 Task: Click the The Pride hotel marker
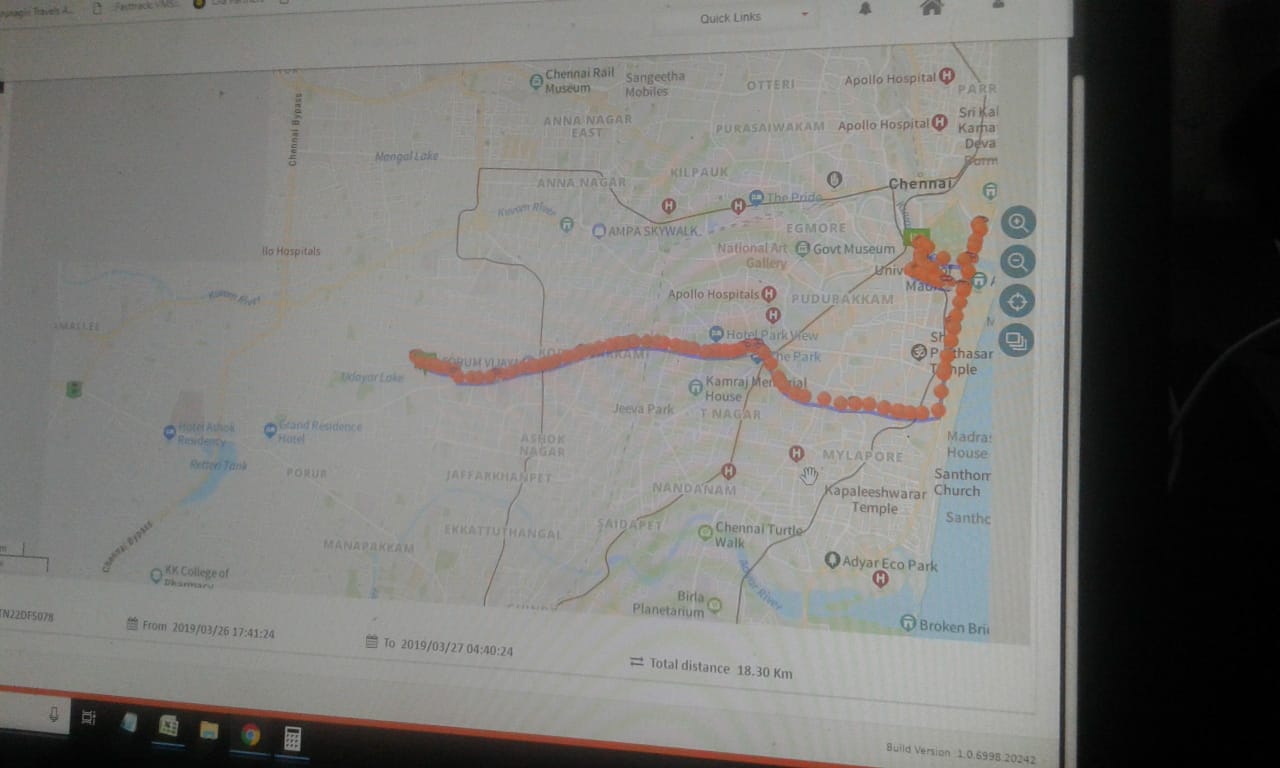pos(756,197)
